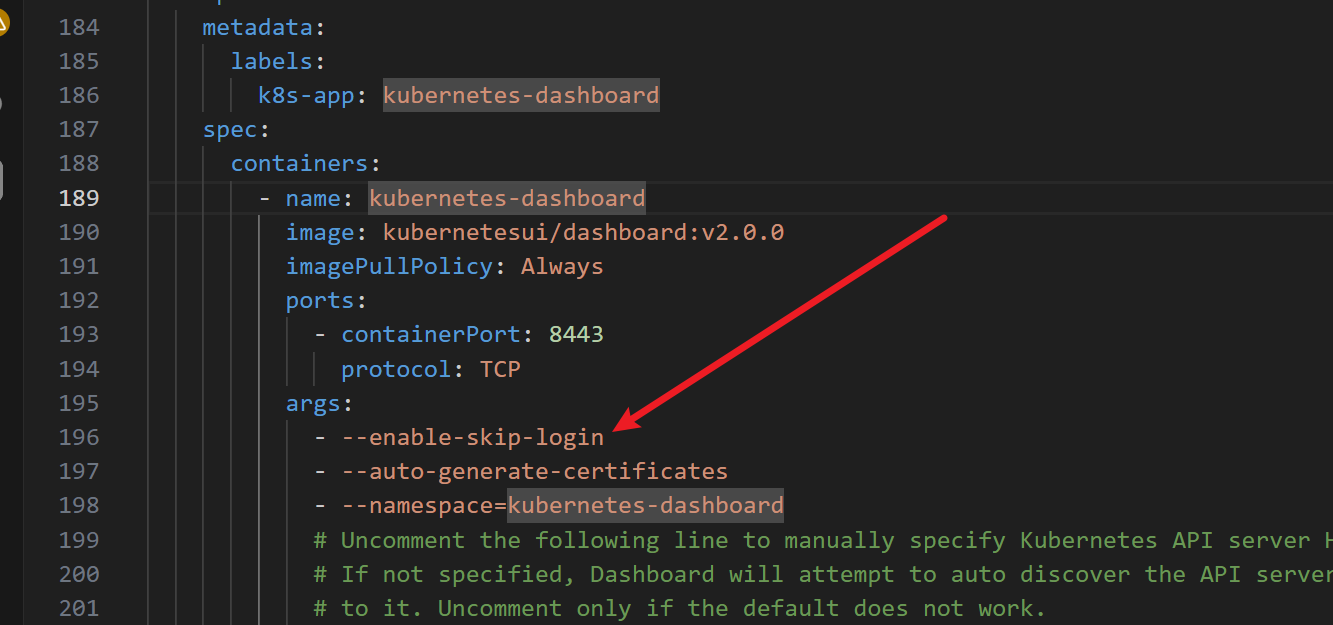Screen dimensions: 1333x625
Task: Click the kubernetes-dashboard value on k8s-app line
Action: point(521,96)
